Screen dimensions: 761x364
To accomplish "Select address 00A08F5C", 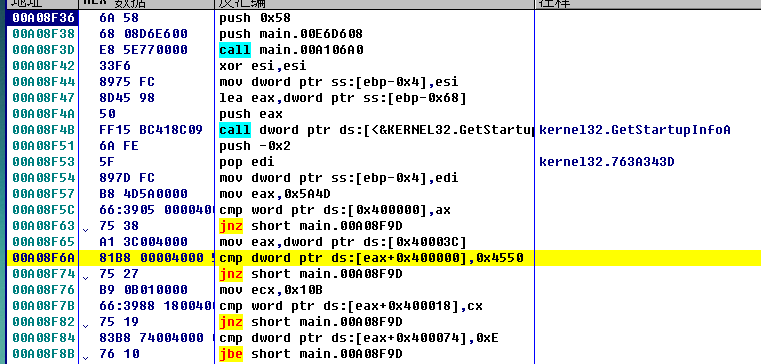I will 44,210.
